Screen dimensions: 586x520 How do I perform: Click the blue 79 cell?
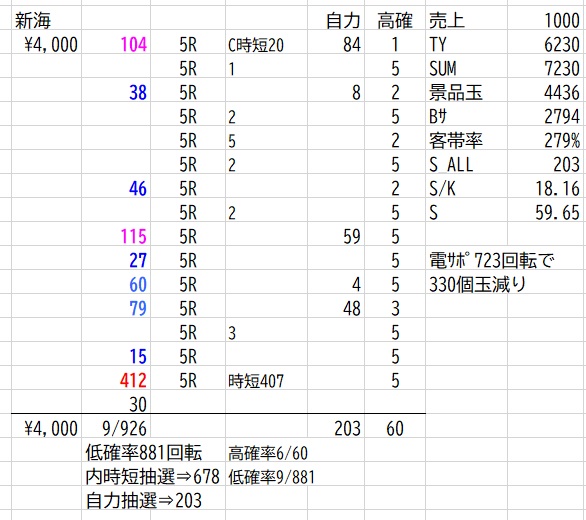pos(116,308)
